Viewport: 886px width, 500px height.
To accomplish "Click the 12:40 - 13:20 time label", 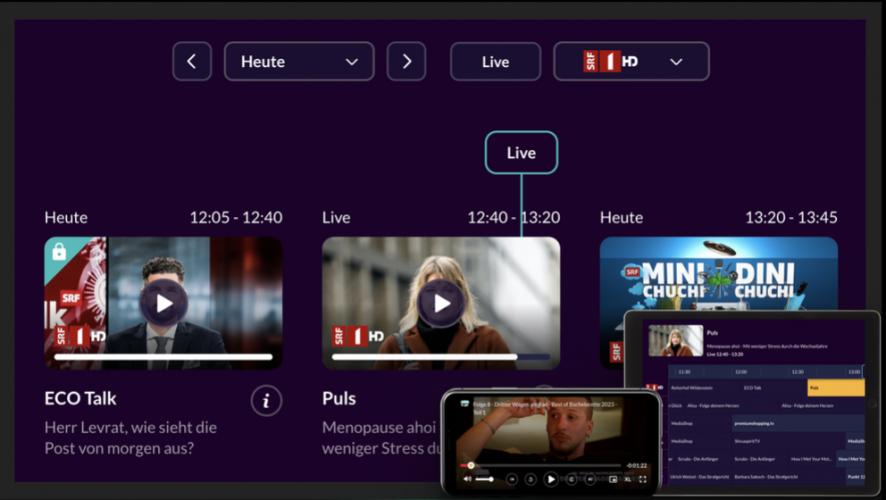I will point(514,218).
